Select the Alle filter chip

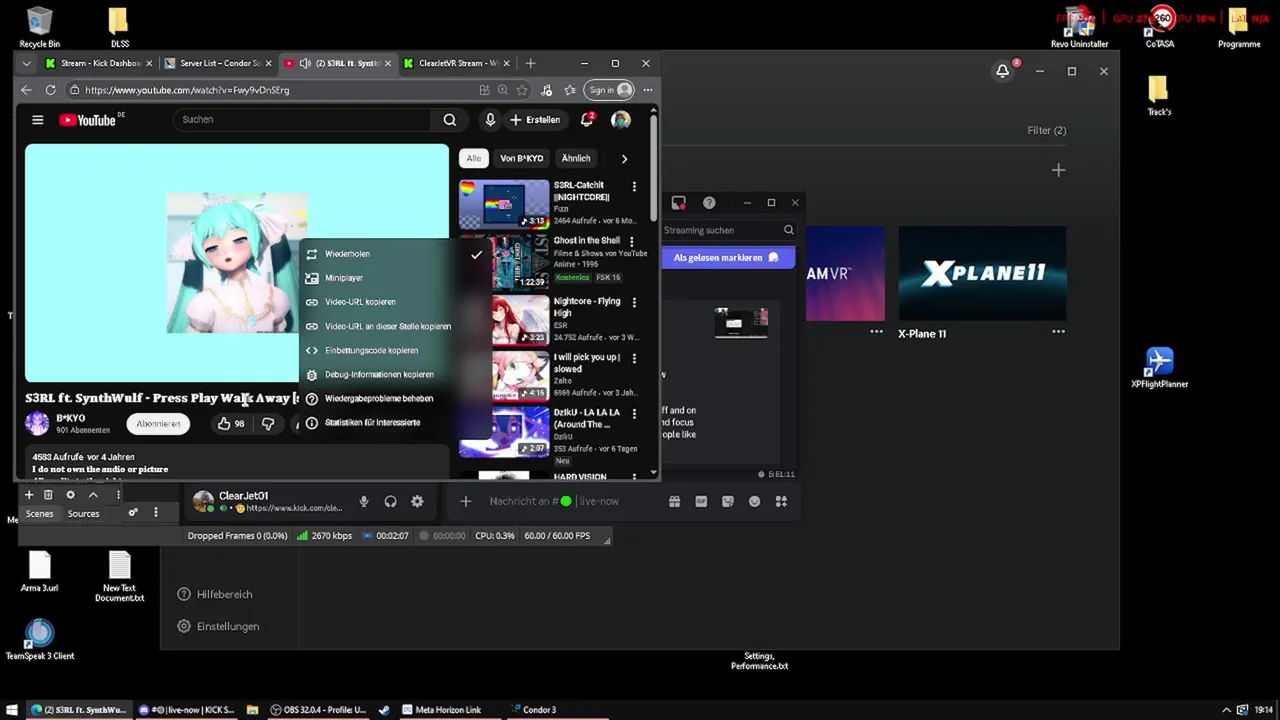coord(473,158)
